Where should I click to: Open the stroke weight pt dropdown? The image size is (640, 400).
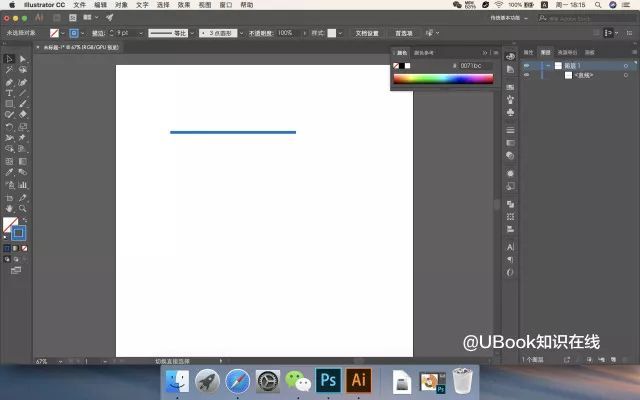[x=141, y=33]
